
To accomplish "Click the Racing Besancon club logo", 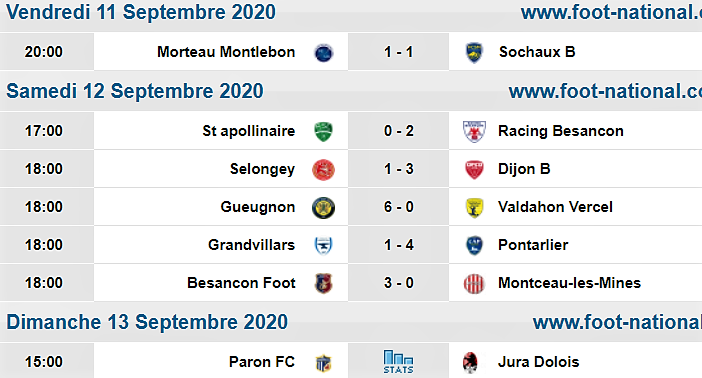I will tap(474, 131).
